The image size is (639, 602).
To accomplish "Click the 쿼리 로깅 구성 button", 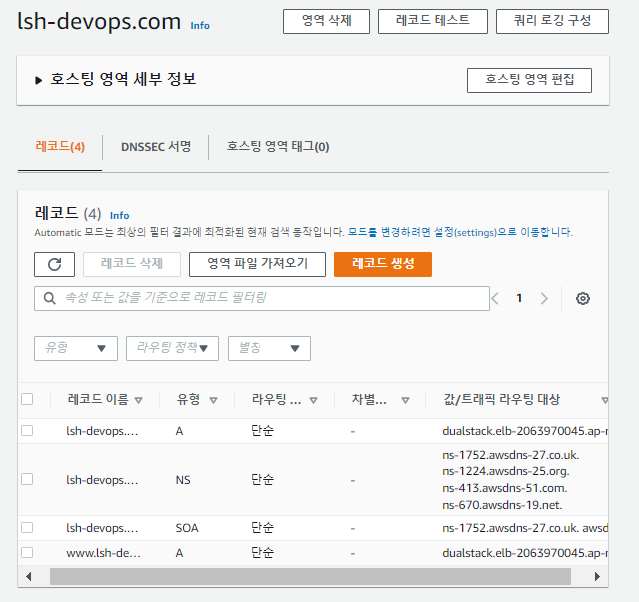I will (552, 21).
